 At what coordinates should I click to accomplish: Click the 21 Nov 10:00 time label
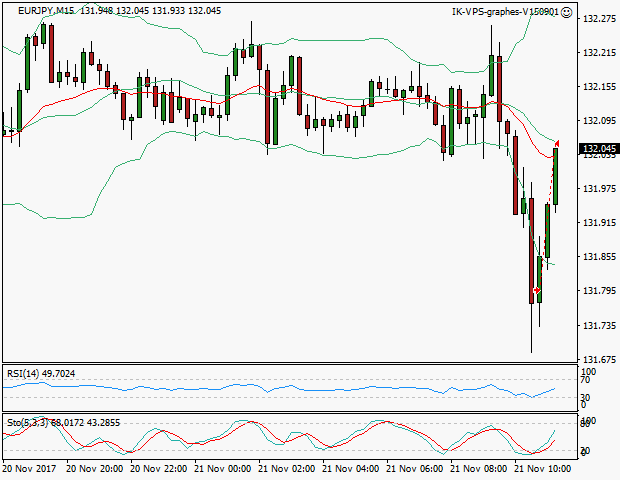(x=543, y=469)
